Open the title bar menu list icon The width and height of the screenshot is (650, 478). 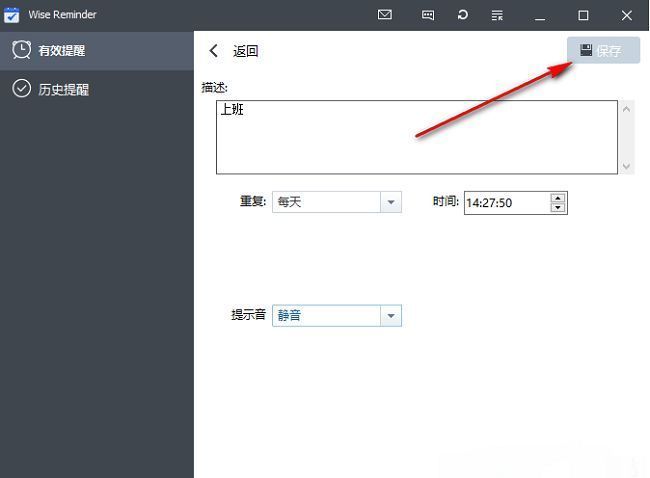coord(497,15)
